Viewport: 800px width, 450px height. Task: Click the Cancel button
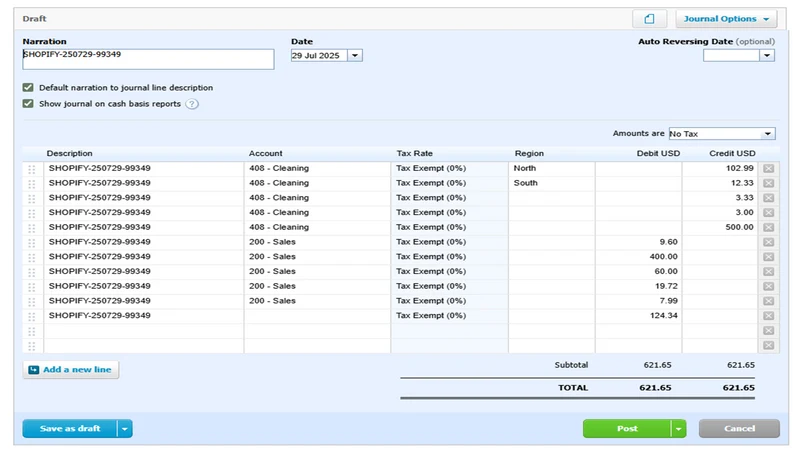pyautogui.click(x=739, y=429)
